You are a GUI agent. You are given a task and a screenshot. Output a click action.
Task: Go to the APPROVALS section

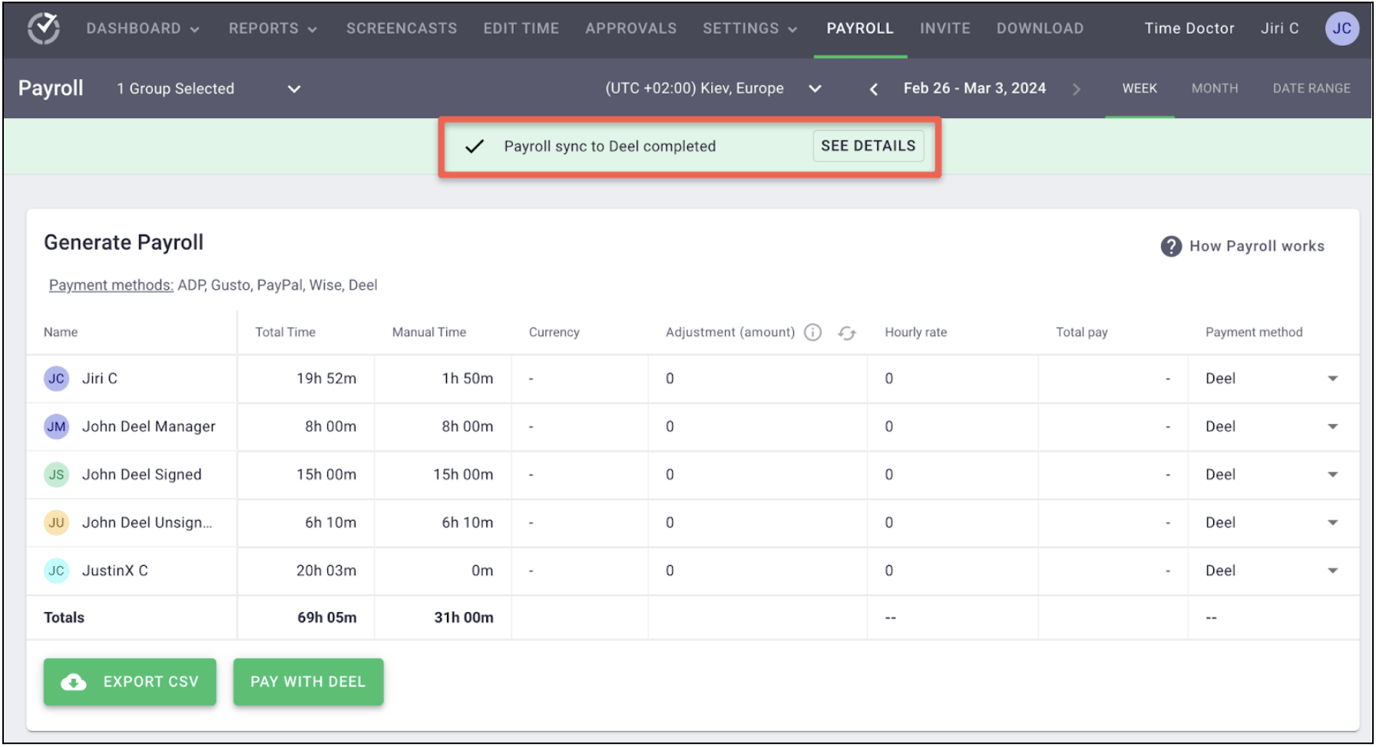click(631, 29)
